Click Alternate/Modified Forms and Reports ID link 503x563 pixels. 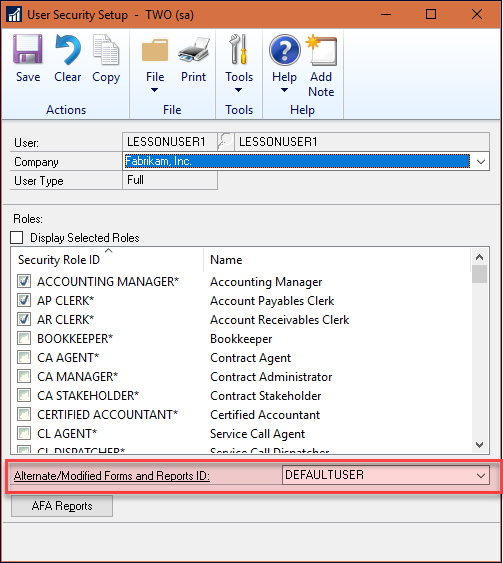point(112,476)
